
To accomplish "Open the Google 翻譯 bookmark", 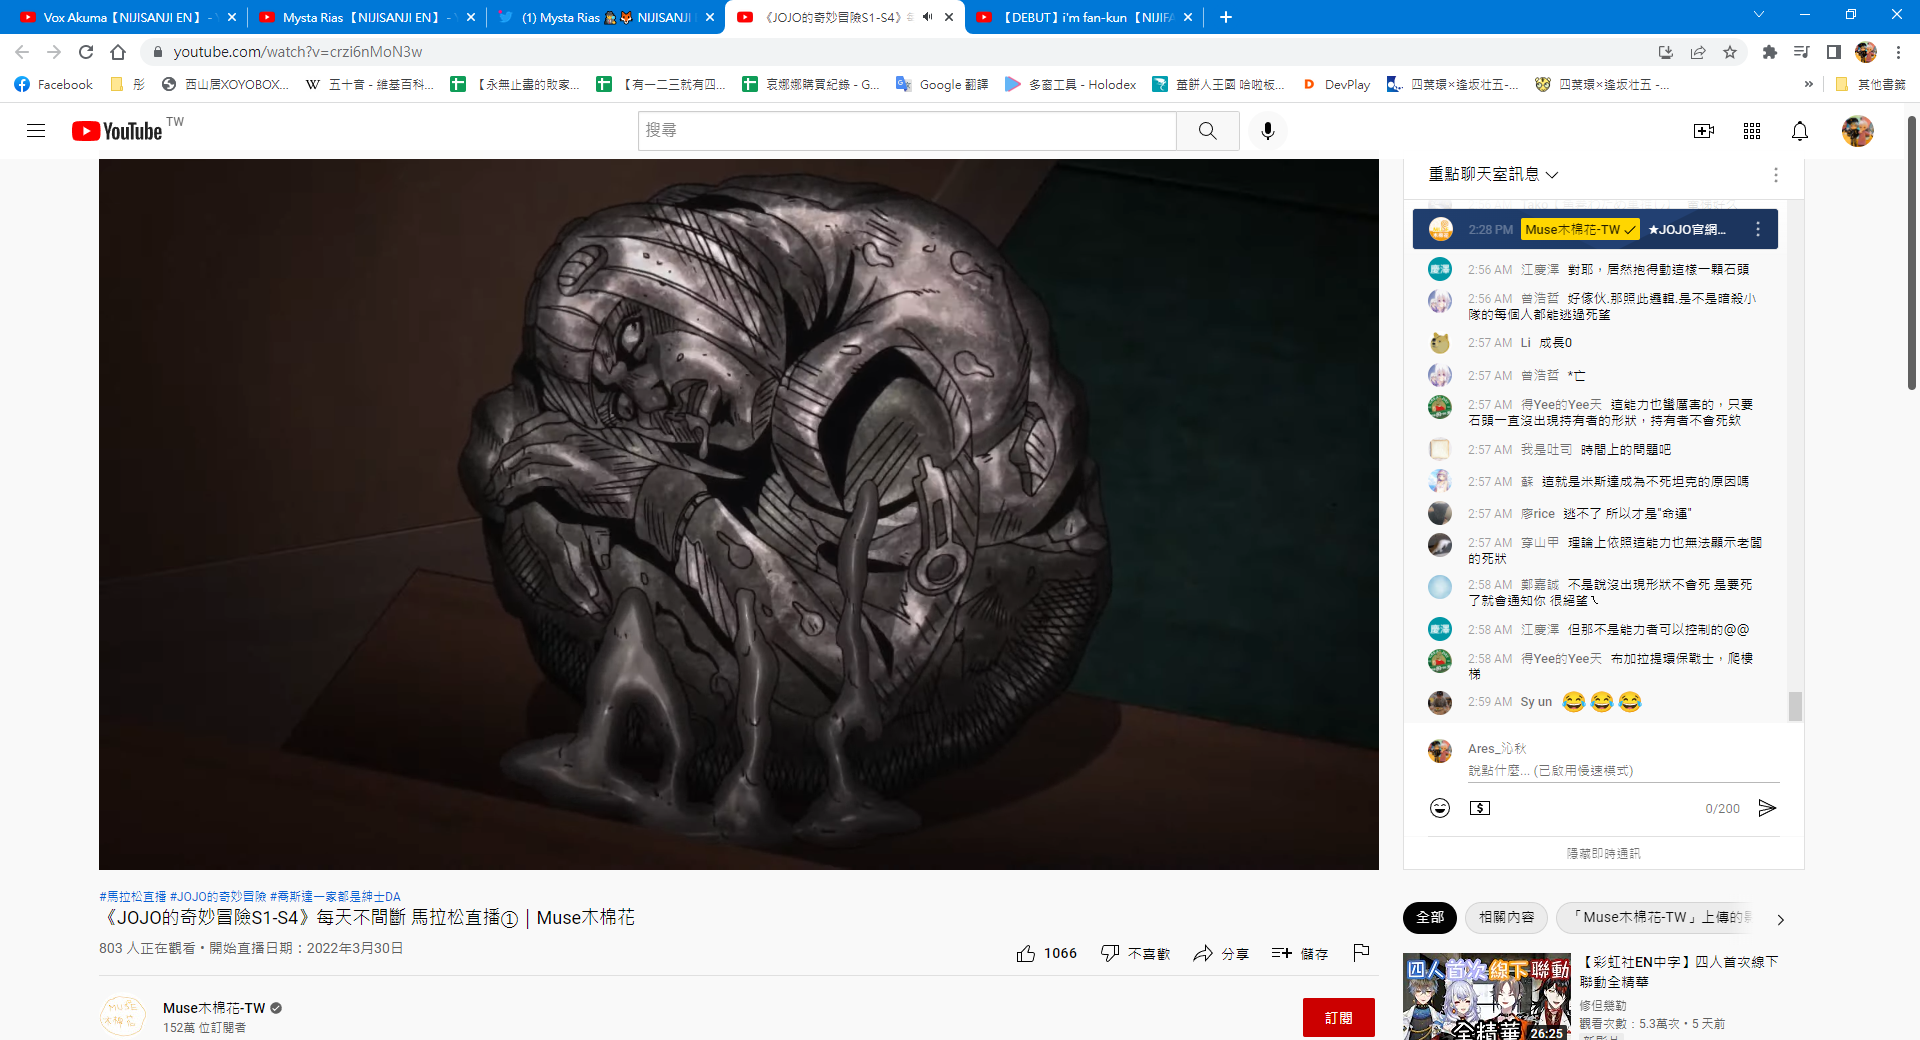I will [942, 84].
